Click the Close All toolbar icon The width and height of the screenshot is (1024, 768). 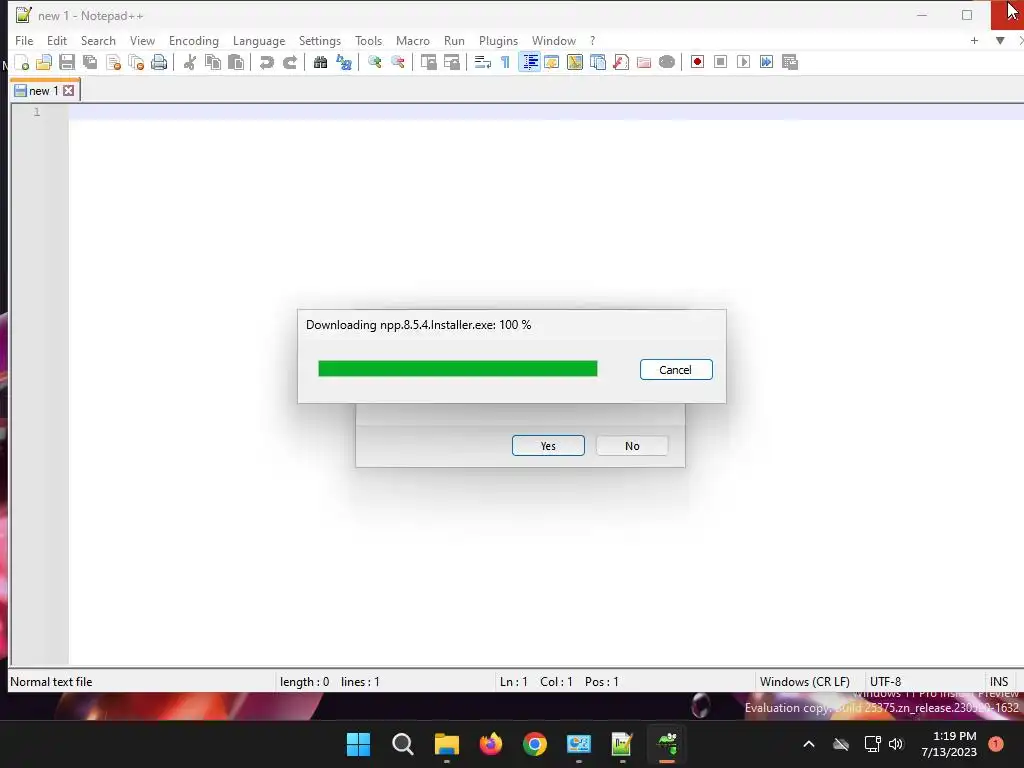[x=136, y=62]
